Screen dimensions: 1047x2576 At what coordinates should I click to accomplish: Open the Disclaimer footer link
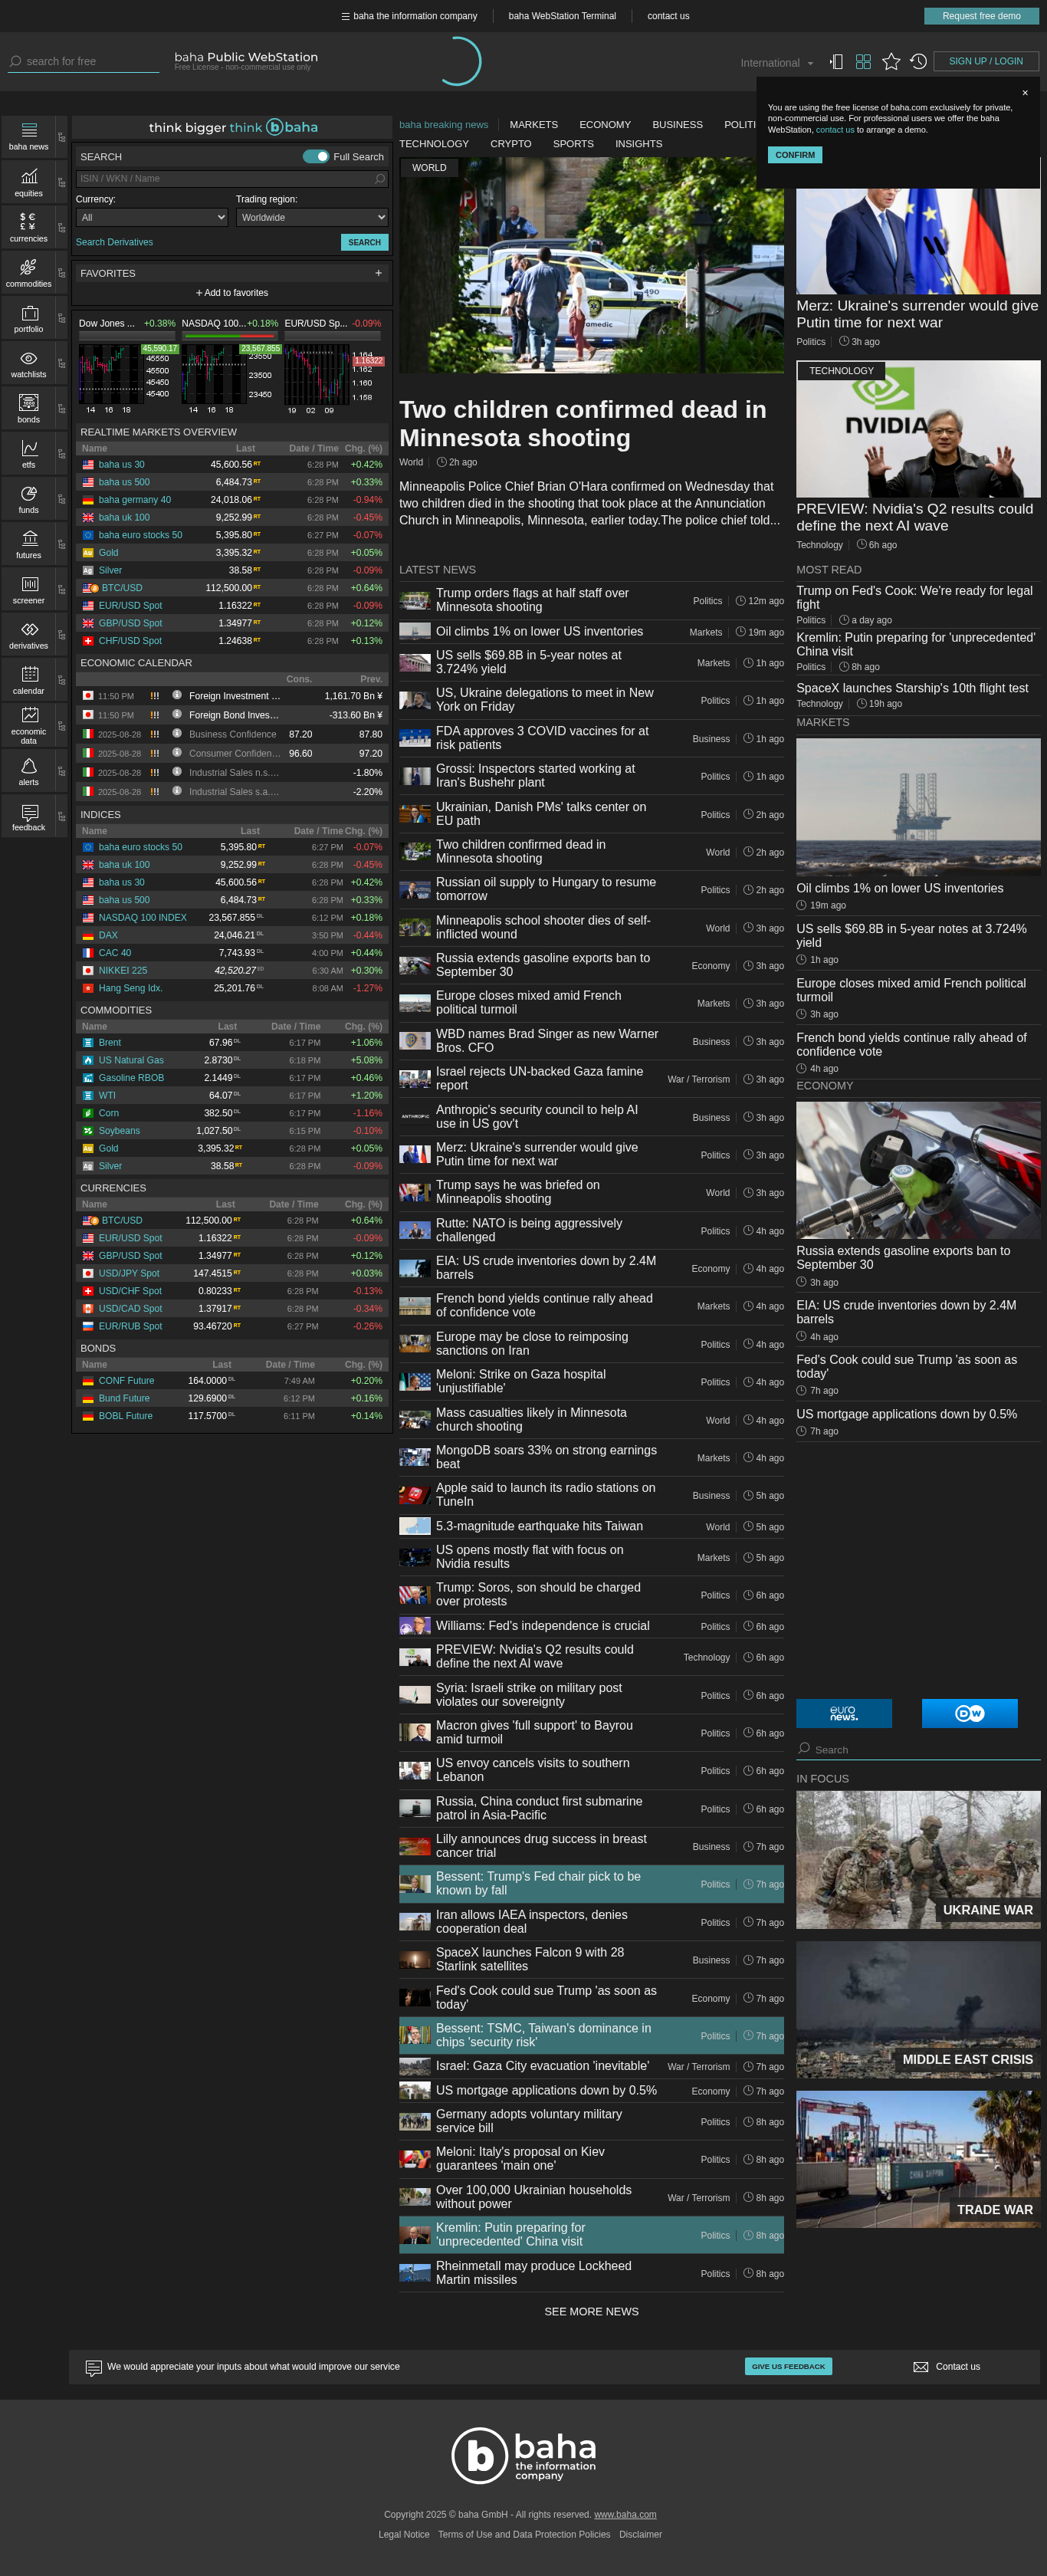coord(640,2534)
